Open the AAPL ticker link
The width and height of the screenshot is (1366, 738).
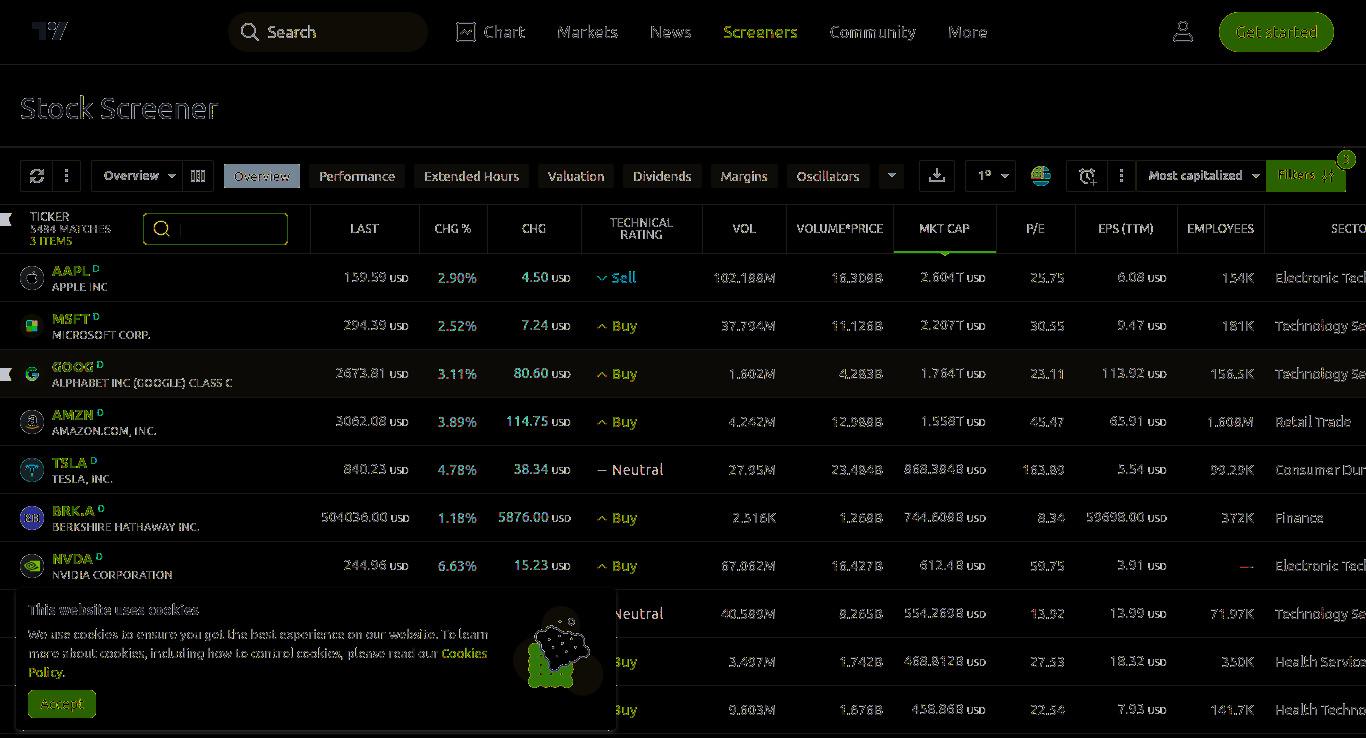[70, 271]
